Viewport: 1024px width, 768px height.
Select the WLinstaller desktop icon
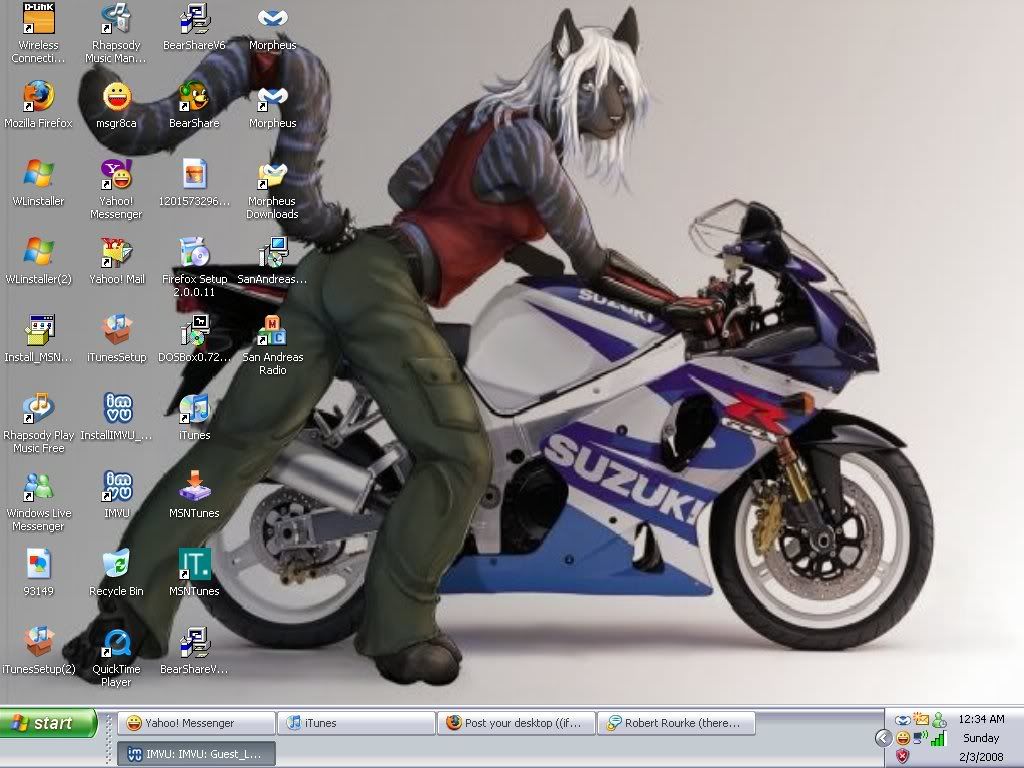(x=39, y=183)
